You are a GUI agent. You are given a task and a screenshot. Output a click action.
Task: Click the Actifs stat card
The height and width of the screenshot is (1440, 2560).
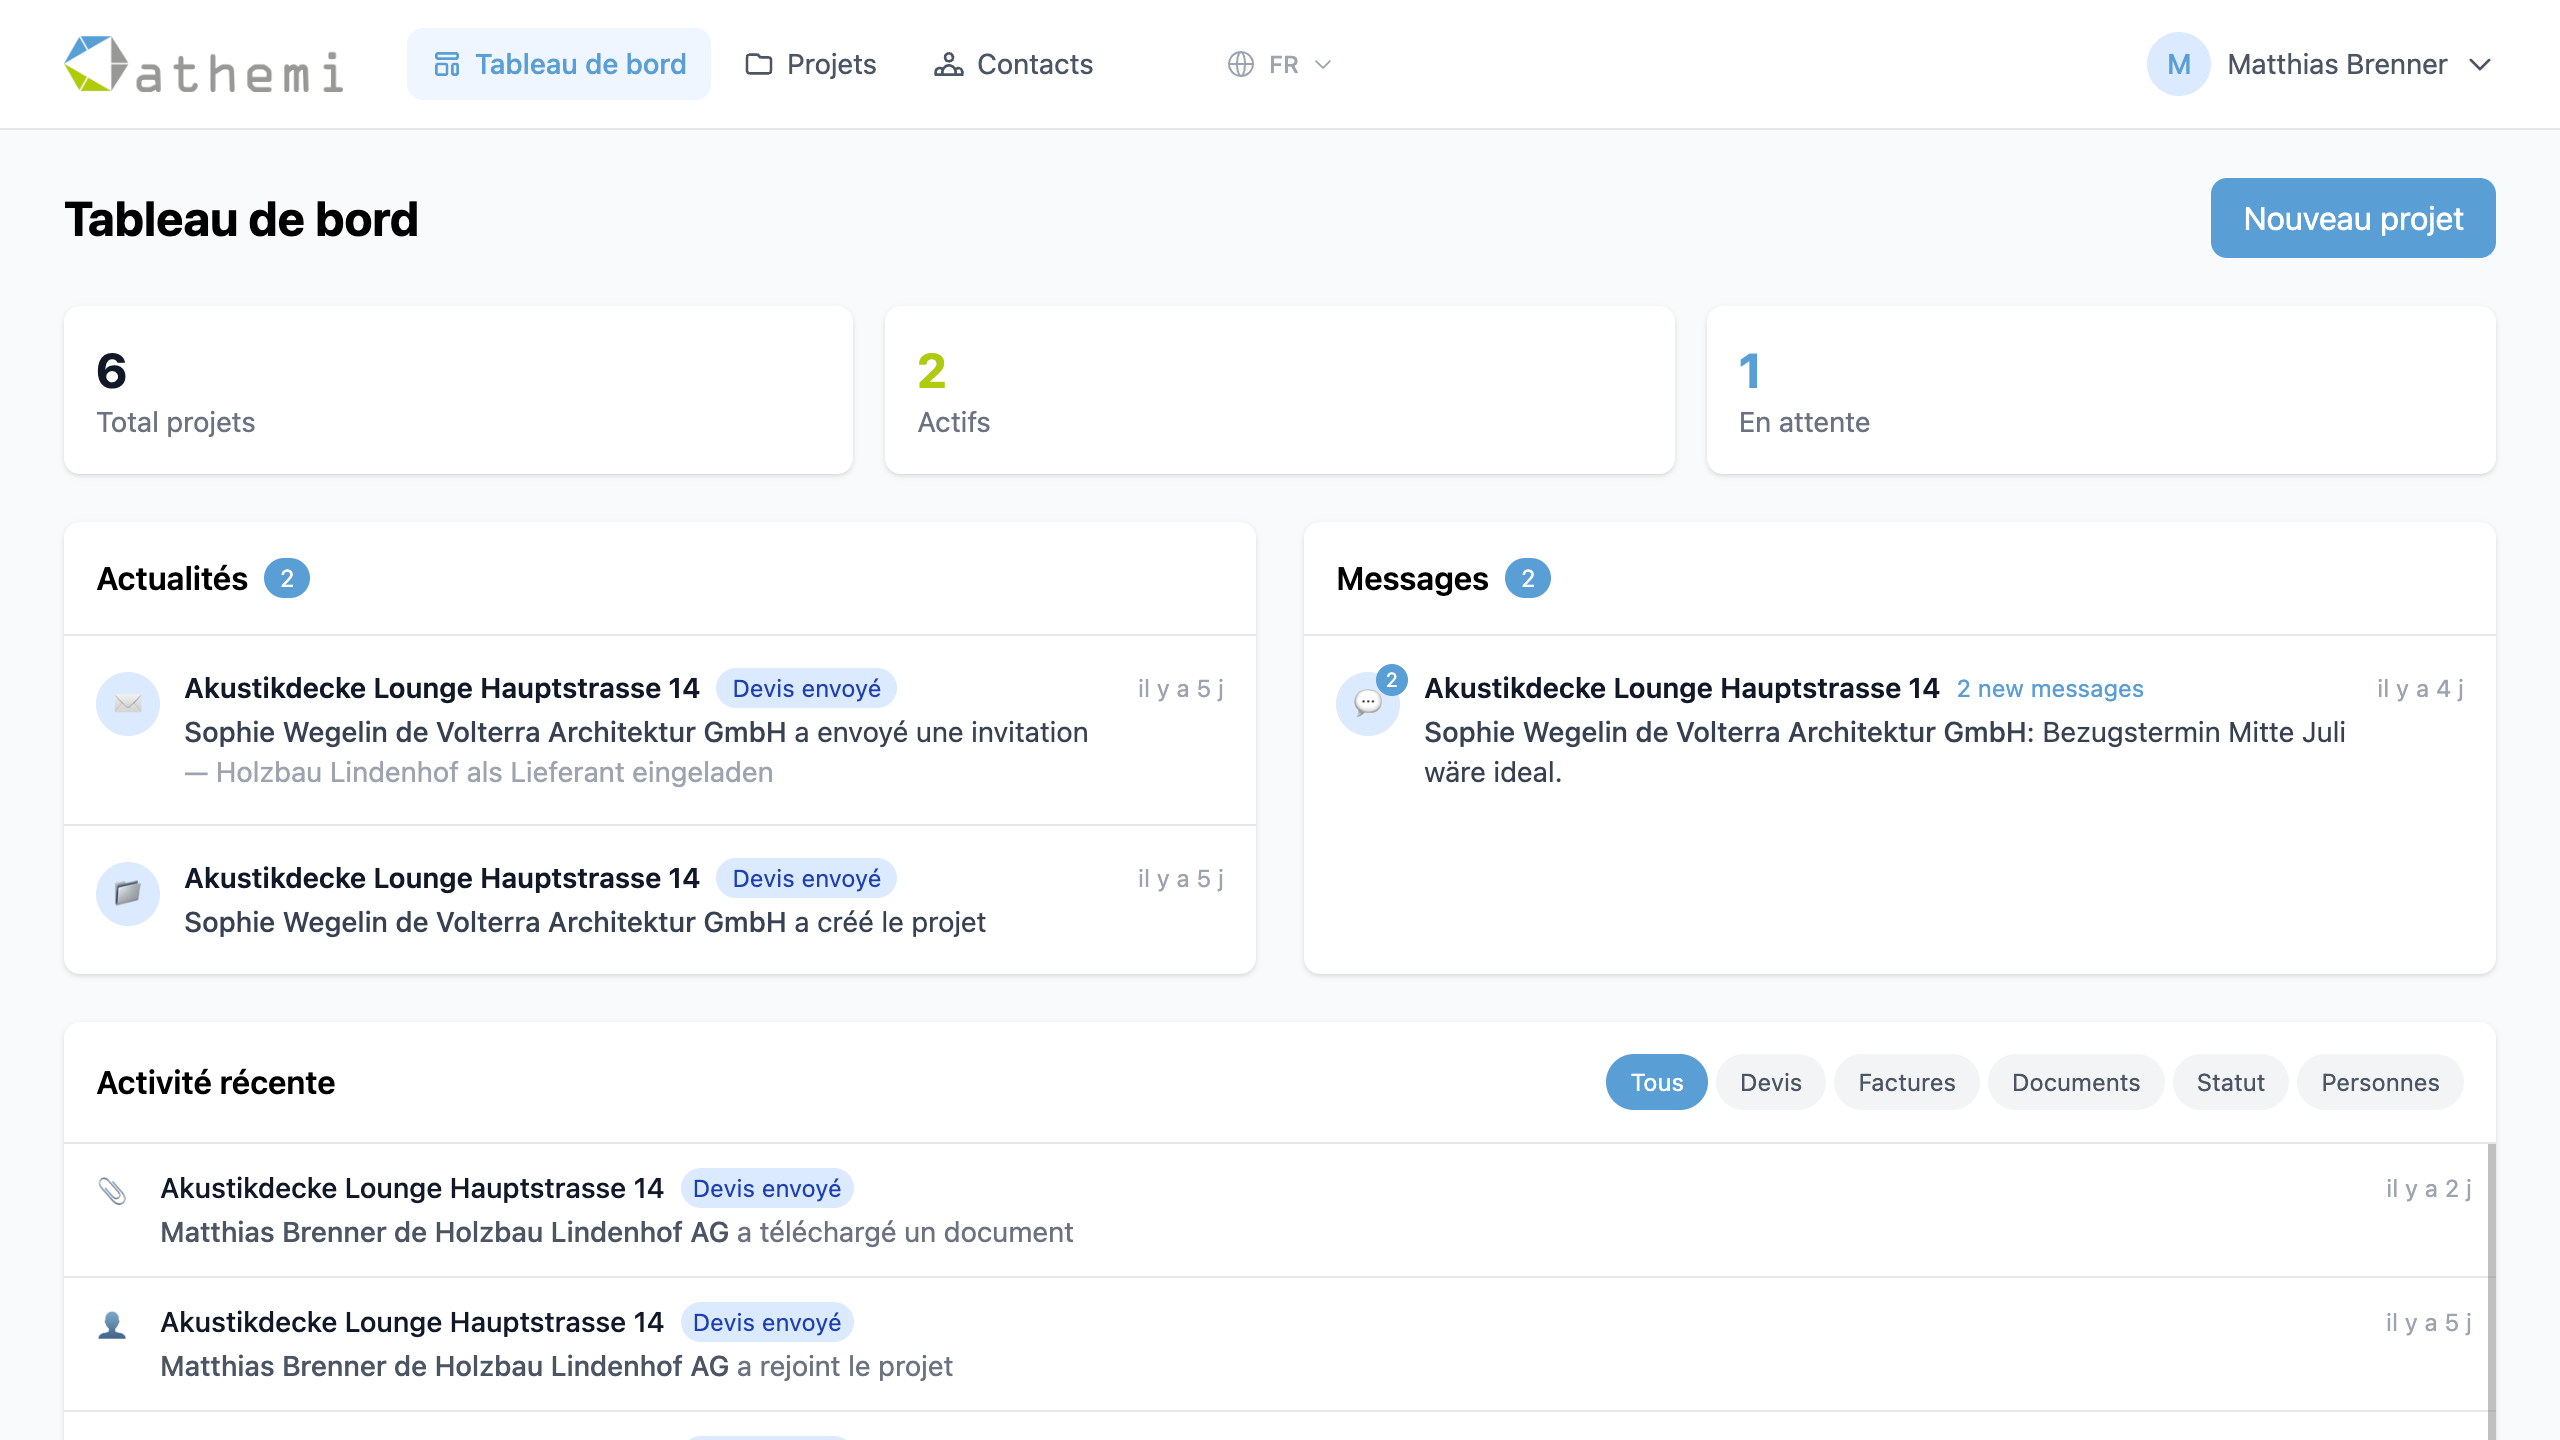[1279, 390]
